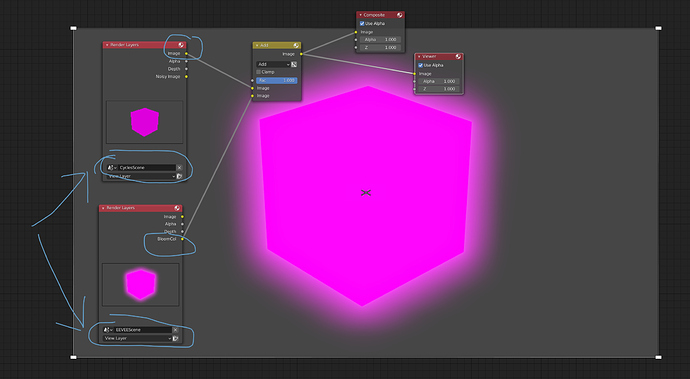
Task: Click Fac input socket on Add node
Action: click(252, 81)
